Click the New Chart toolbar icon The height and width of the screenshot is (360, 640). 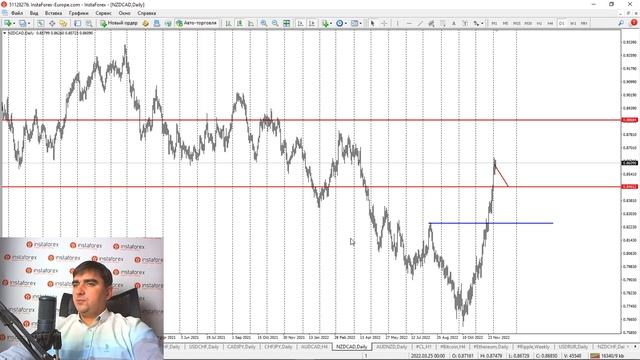click(7, 23)
